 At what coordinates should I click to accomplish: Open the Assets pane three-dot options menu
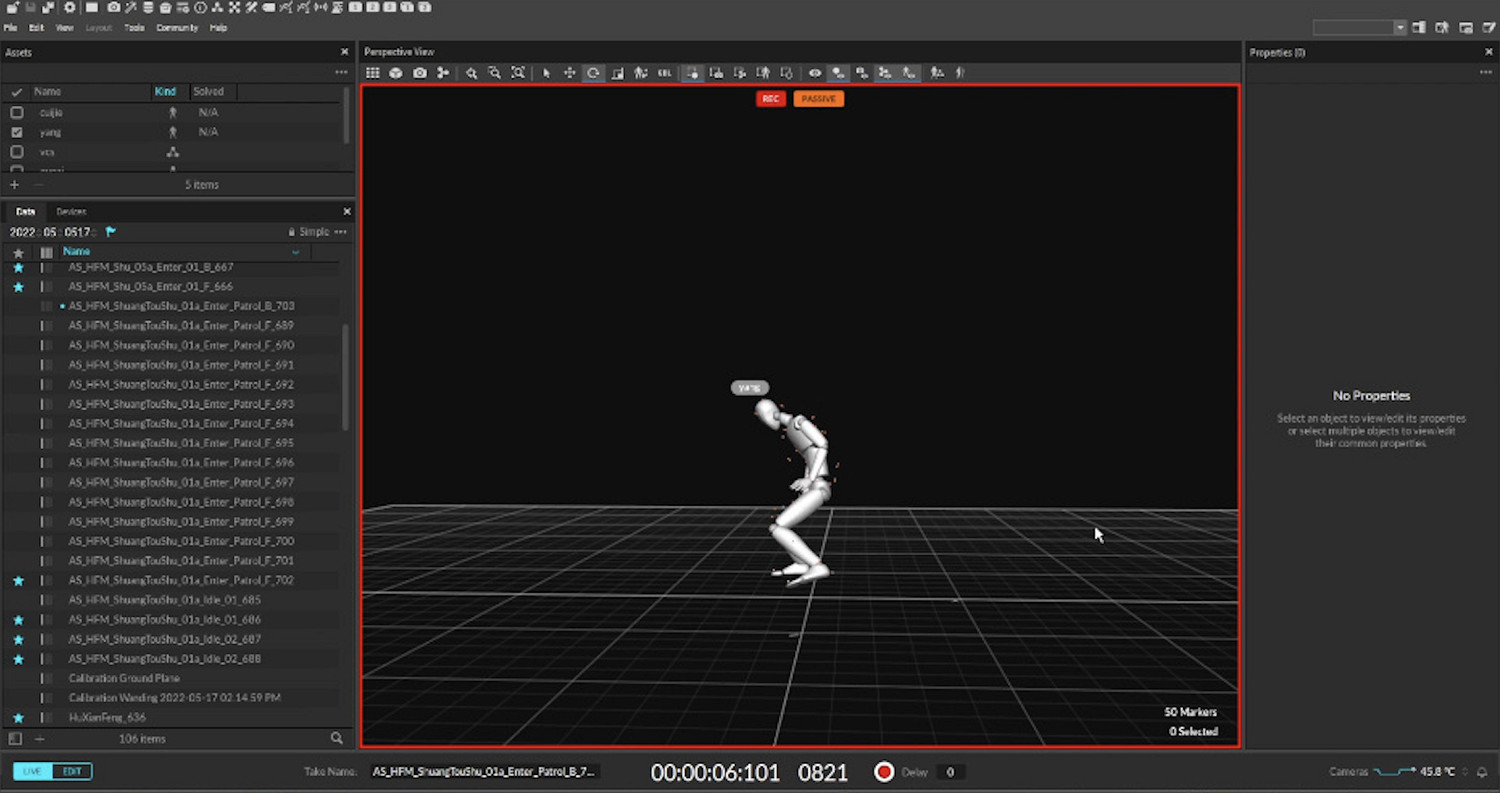(341, 72)
